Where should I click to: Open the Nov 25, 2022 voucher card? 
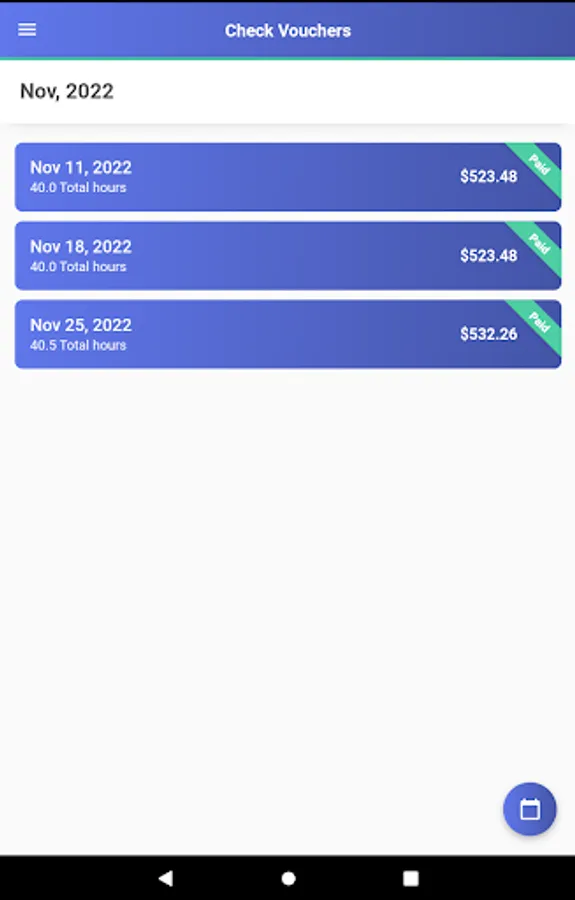288,334
